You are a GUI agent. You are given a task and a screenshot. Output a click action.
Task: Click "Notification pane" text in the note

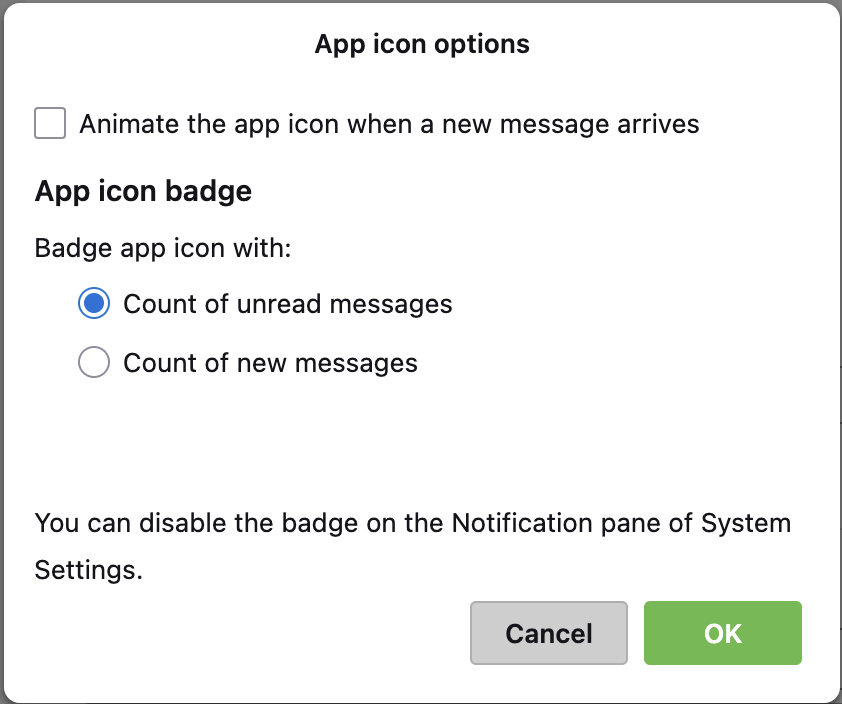pyautogui.click(x=546, y=523)
